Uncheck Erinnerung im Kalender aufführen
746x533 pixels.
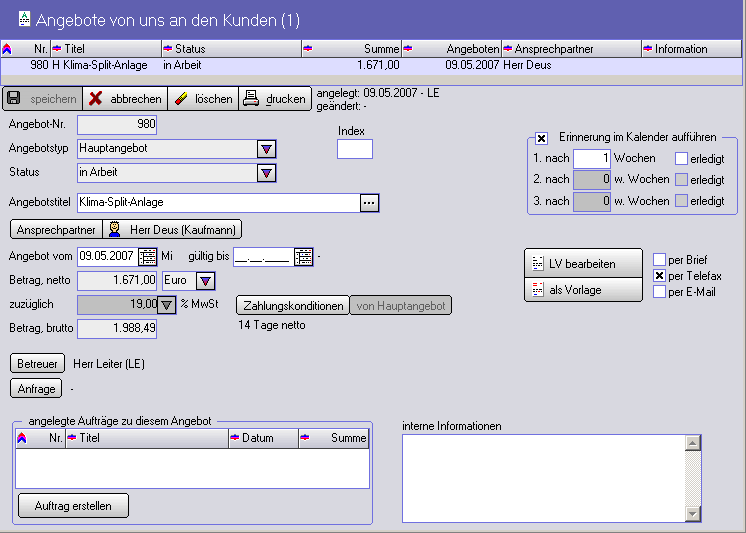[x=542, y=138]
